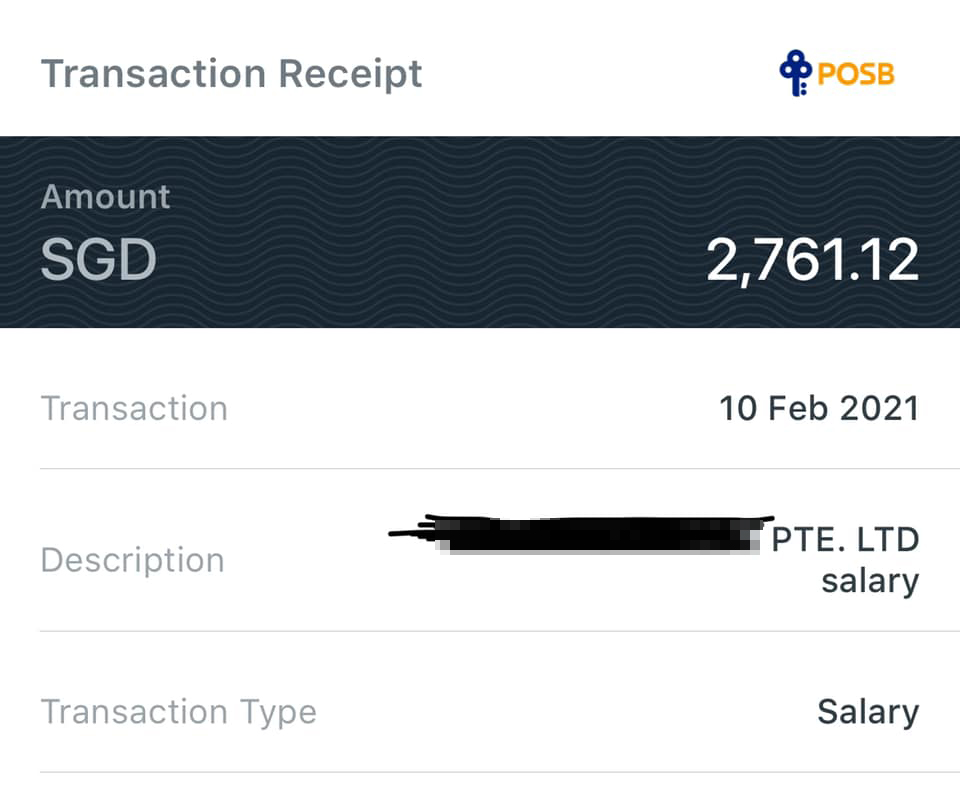Click the Amount label in the banner
The width and height of the screenshot is (960, 802).
click(x=105, y=197)
